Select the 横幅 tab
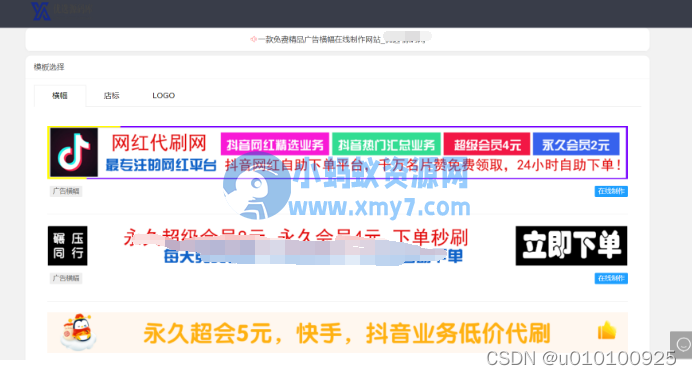This screenshot has width=692, height=375. 60,95
